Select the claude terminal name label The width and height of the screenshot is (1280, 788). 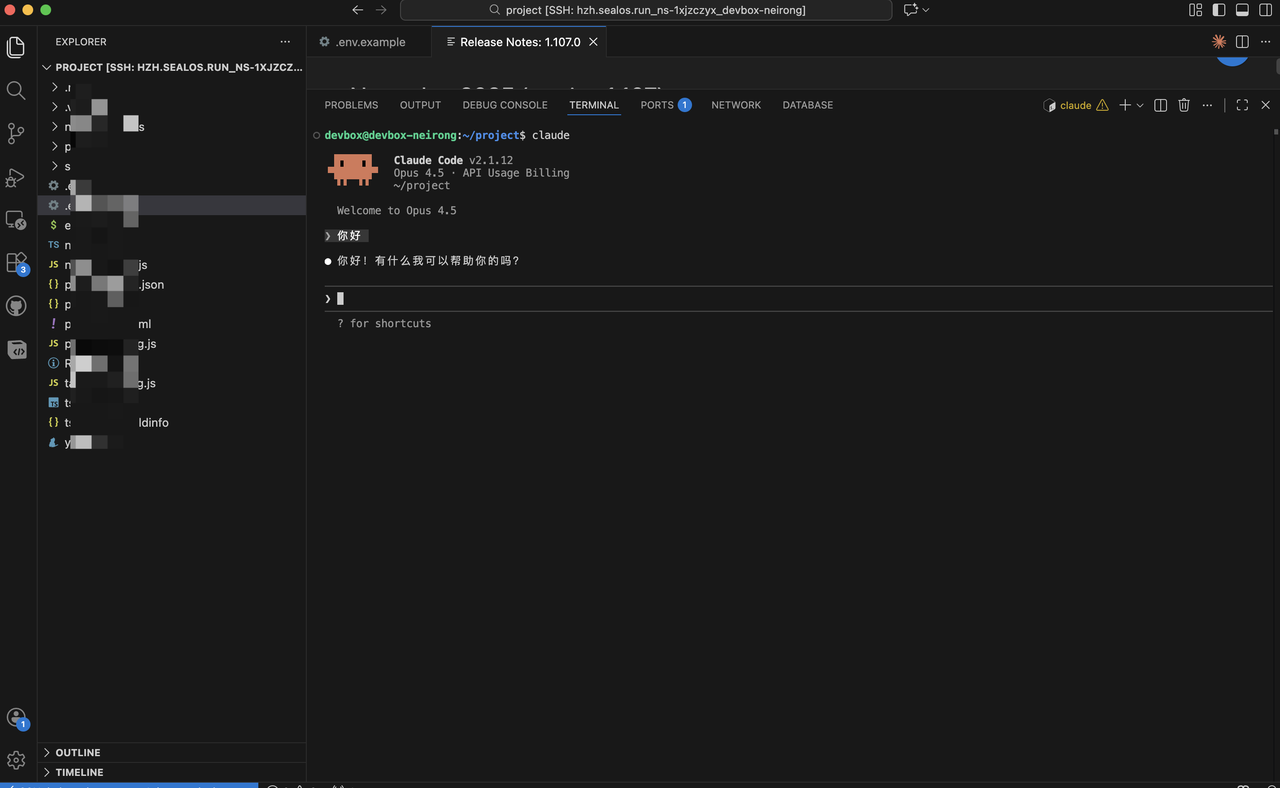tap(1075, 105)
